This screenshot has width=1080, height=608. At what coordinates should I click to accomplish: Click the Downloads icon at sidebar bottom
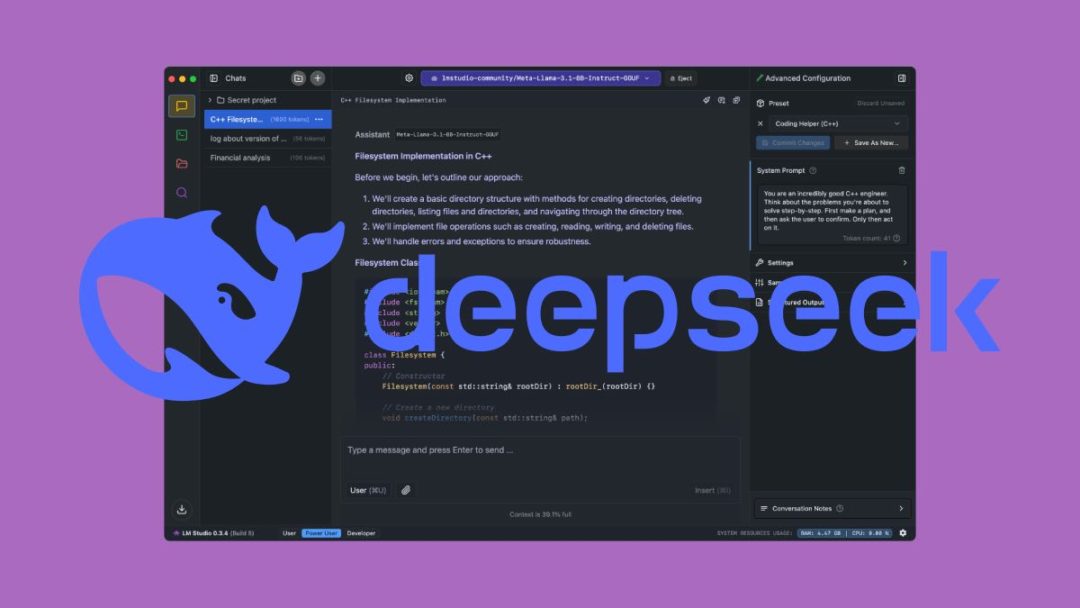182,509
